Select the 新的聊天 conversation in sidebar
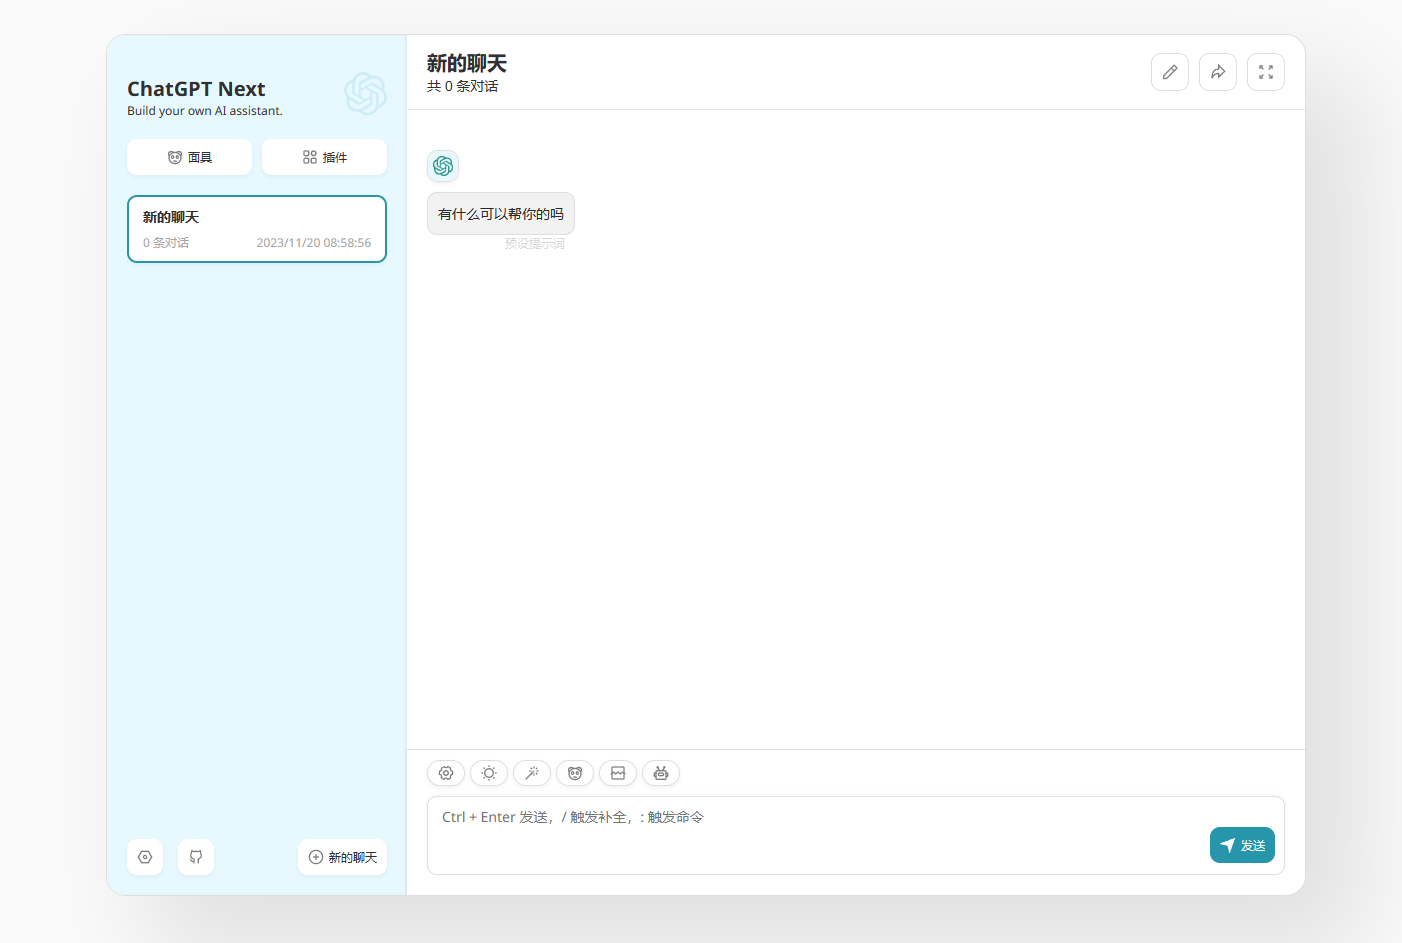The height and width of the screenshot is (943, 1402). [x=257, y=229]
